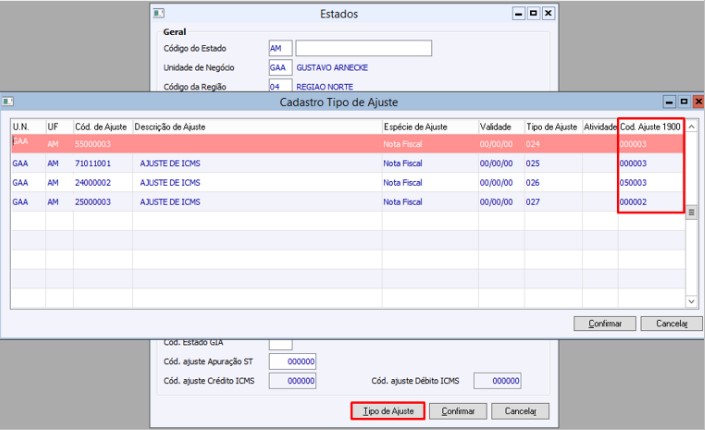Image resolution: width=705 pixels, height=430 pixels.
Task: Click the table scrollbar up arrow
Action: 692,127
